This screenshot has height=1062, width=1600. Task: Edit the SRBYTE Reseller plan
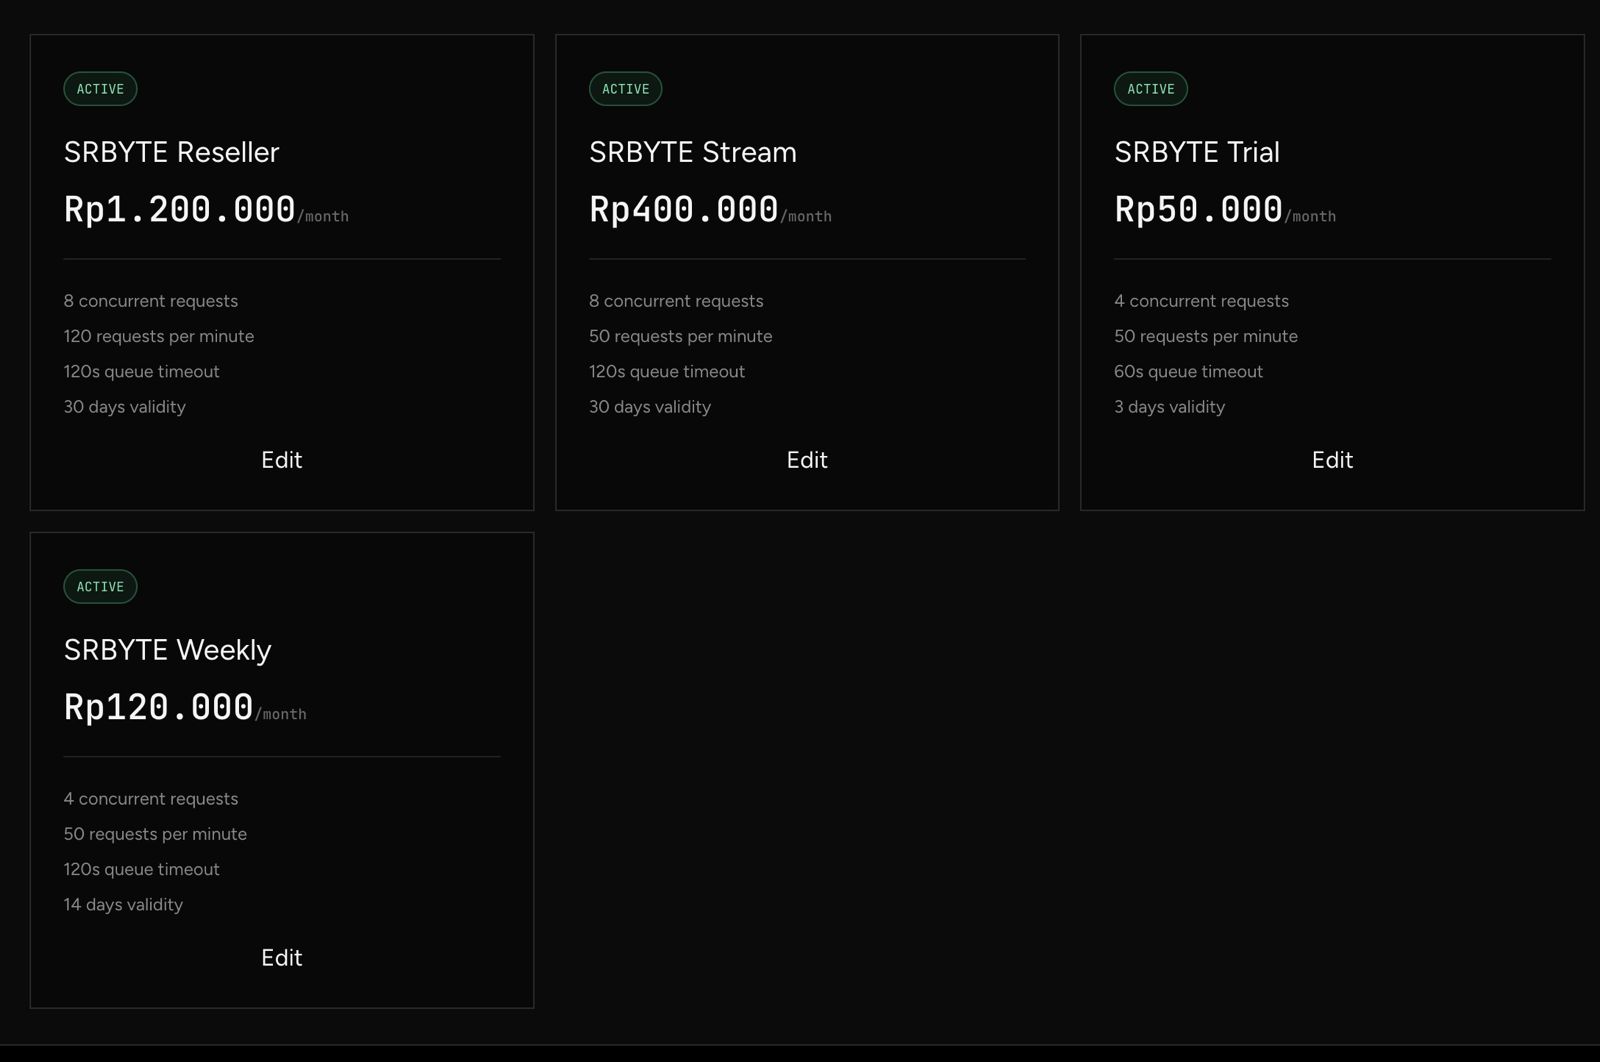281,460
